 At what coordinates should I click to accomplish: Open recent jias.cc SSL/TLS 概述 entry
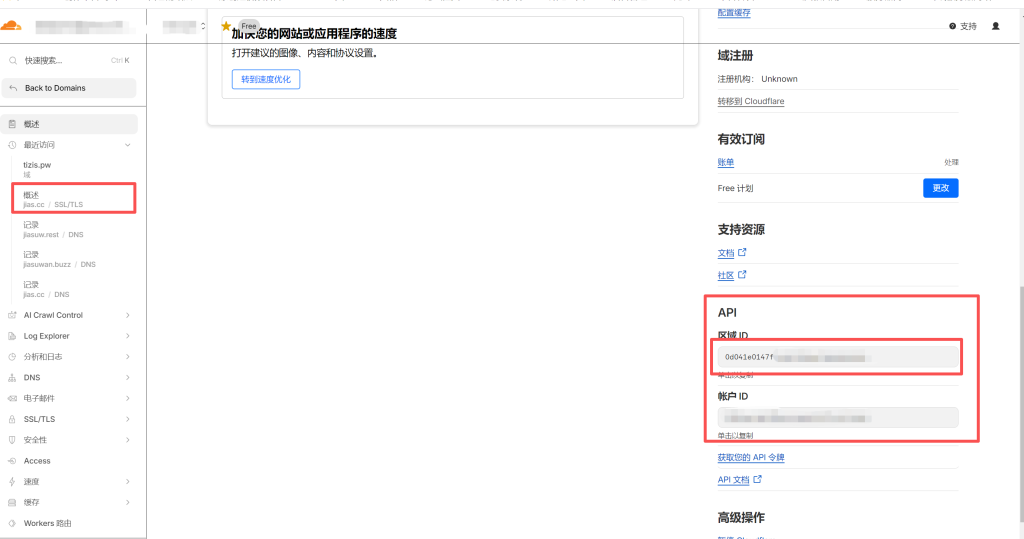(x=74, y=199)
